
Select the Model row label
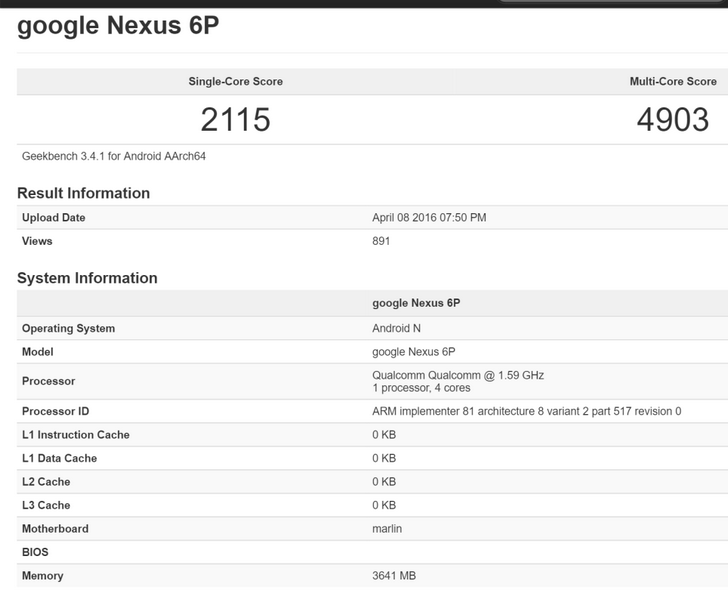point(38,352)
